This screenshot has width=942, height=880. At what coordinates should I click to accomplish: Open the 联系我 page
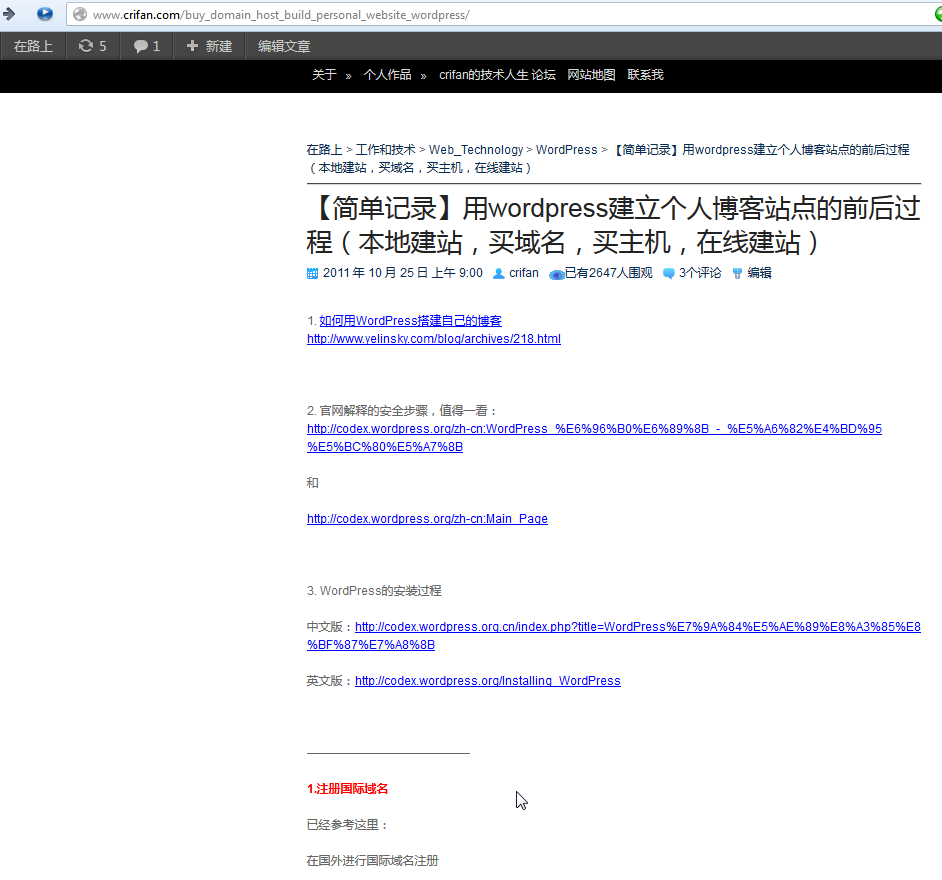tap(646, 74)
